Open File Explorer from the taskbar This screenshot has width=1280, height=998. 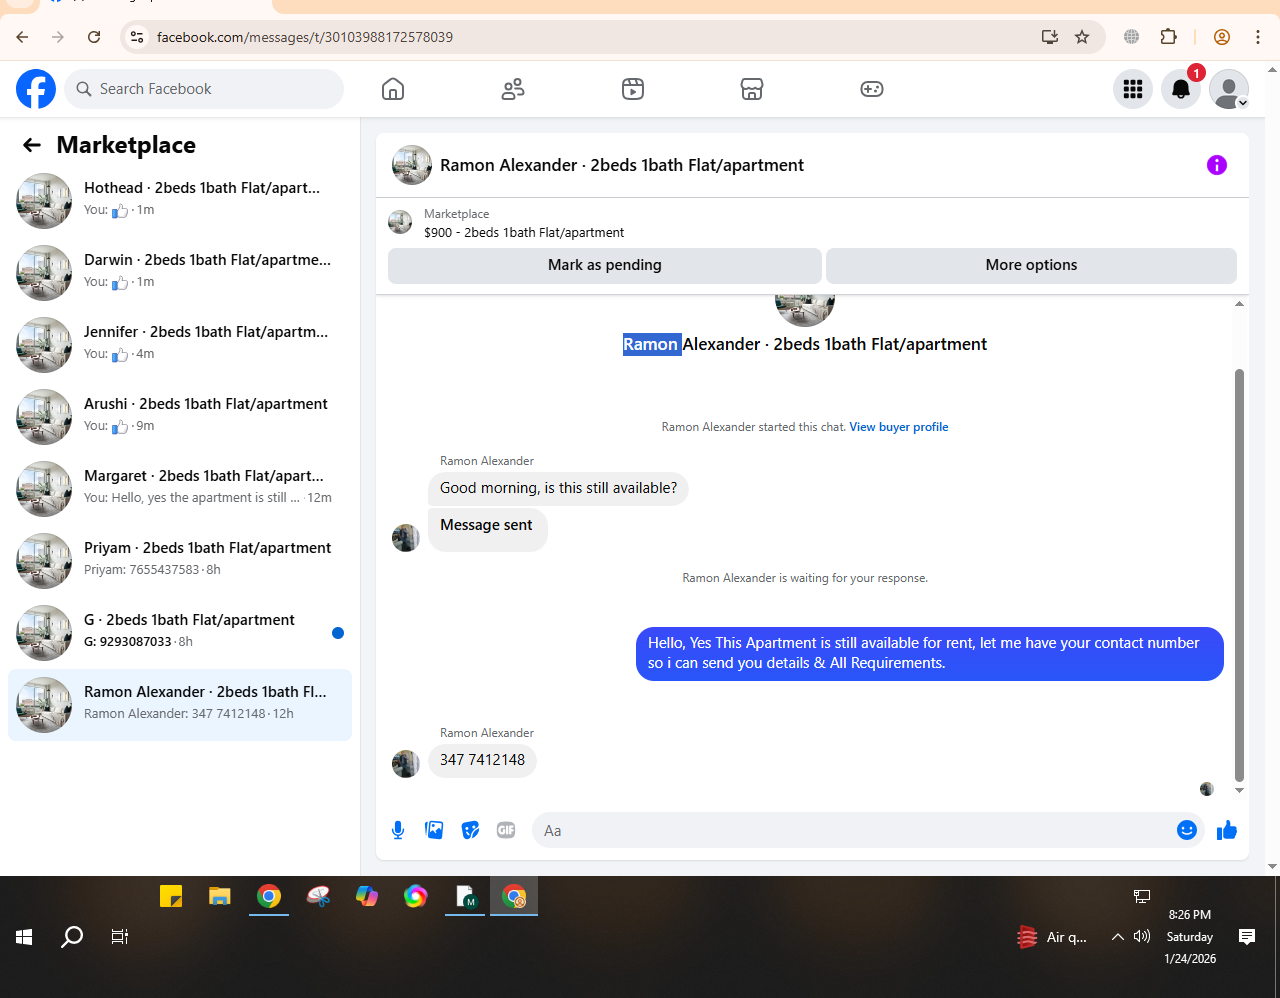[x=220, y=897]
